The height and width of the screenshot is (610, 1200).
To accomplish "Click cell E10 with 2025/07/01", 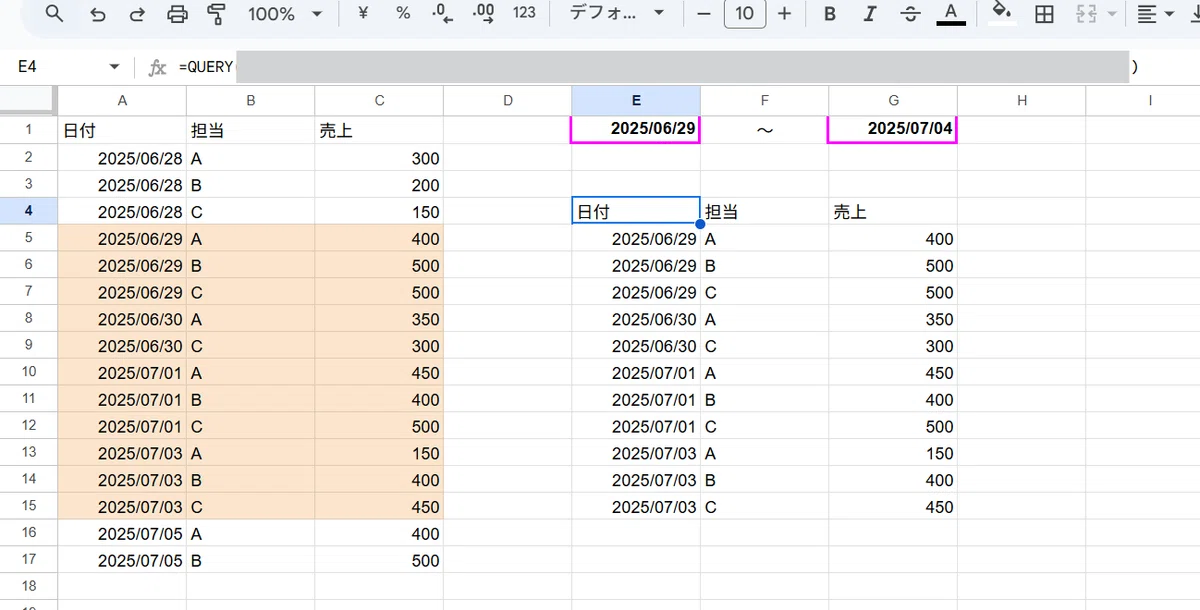I will [636, 372].
